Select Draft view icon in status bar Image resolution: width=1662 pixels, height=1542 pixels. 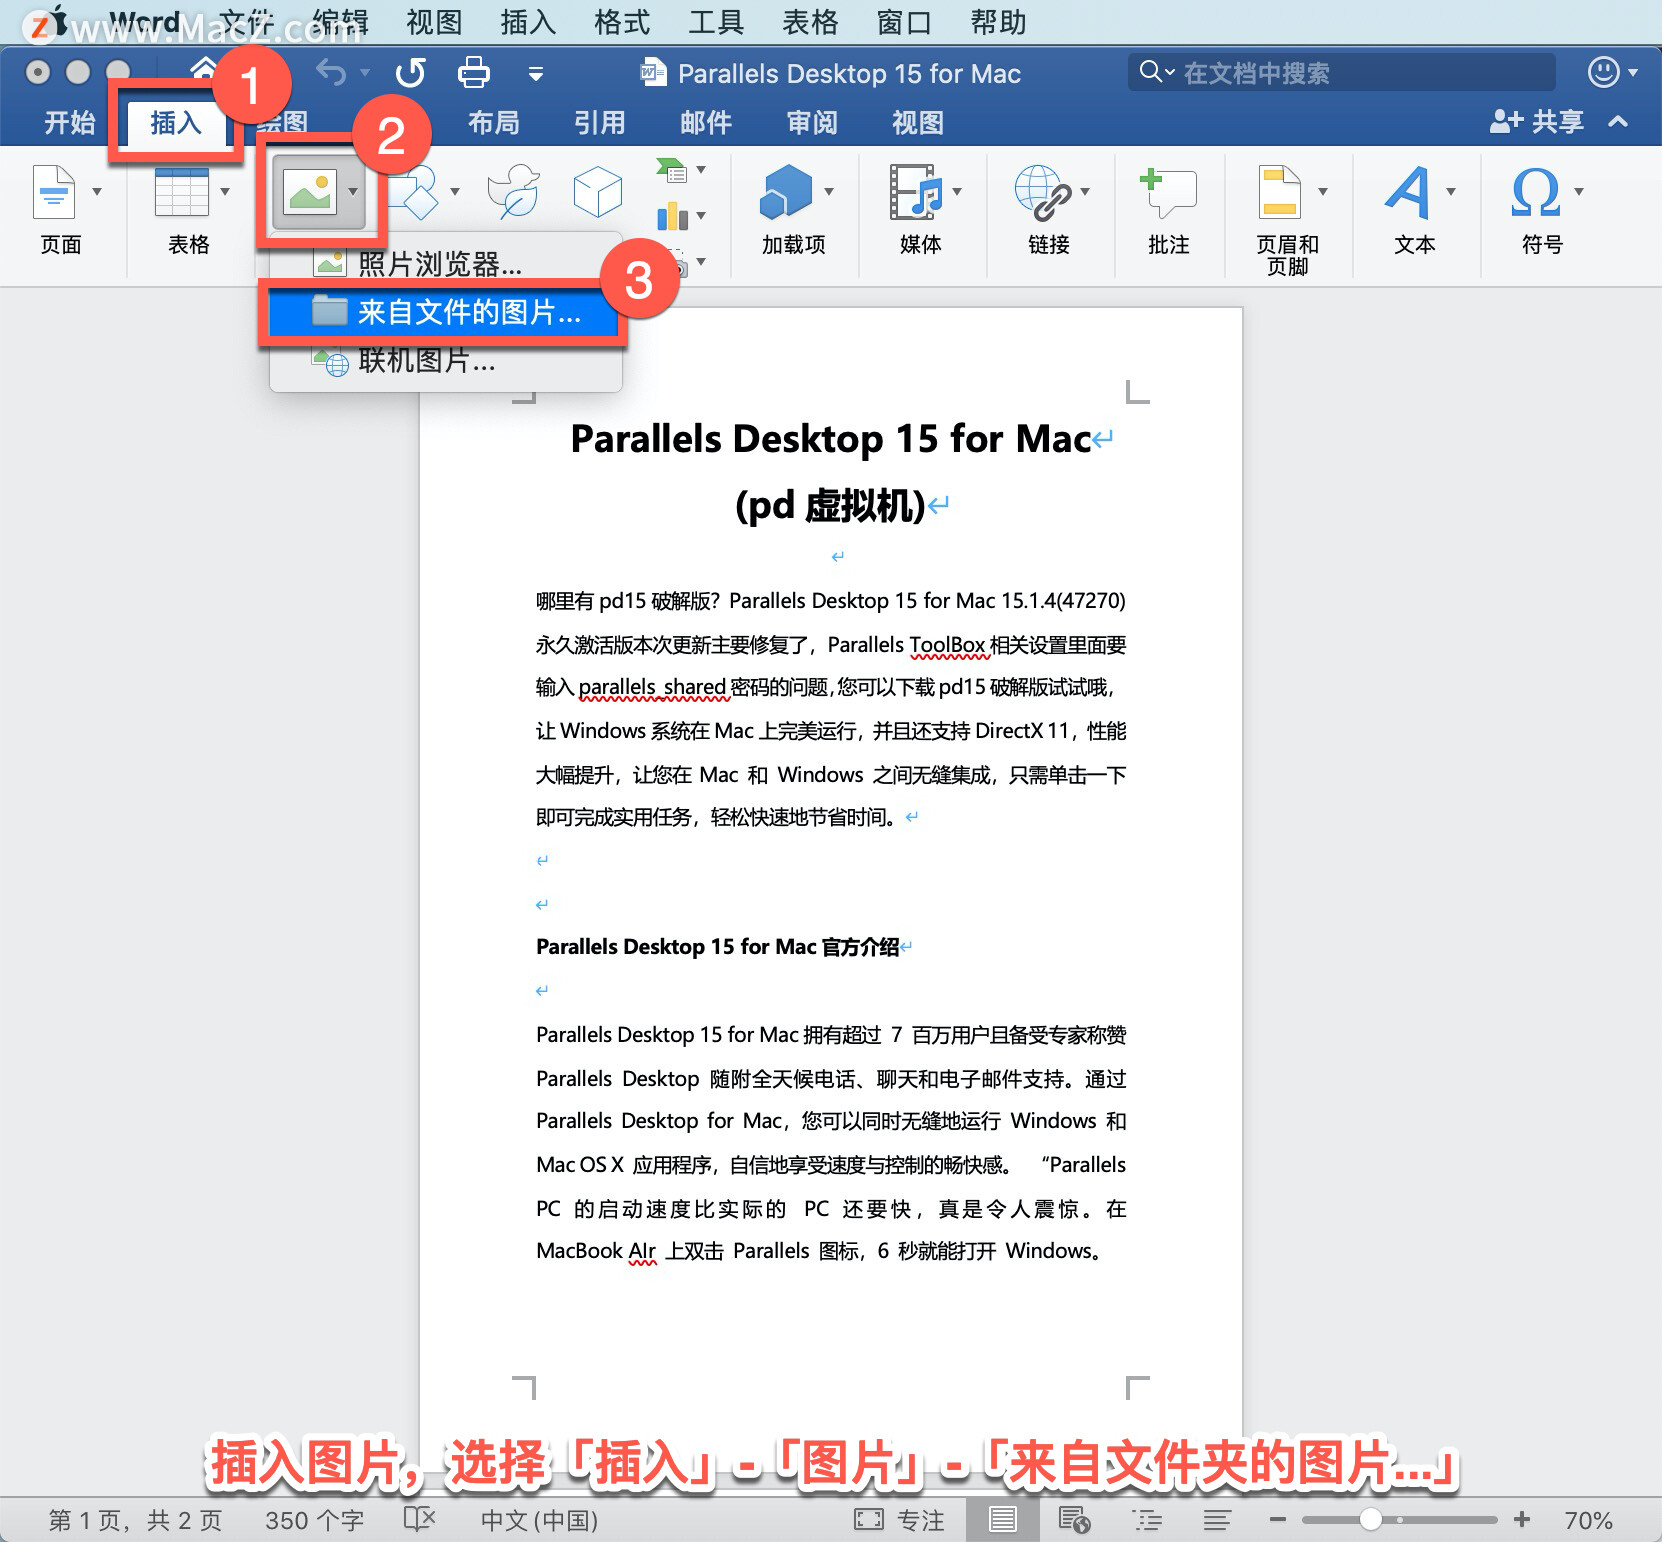tap(1217, 1520)
